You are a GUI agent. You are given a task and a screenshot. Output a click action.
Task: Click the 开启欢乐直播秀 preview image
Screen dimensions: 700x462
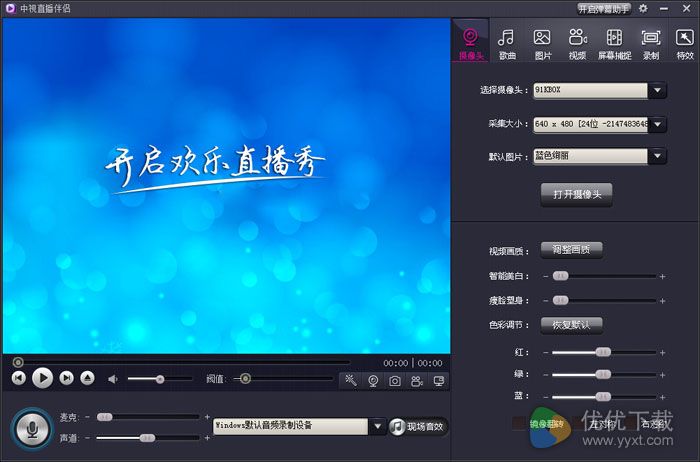pyautogui.click(x=227, y=186)
